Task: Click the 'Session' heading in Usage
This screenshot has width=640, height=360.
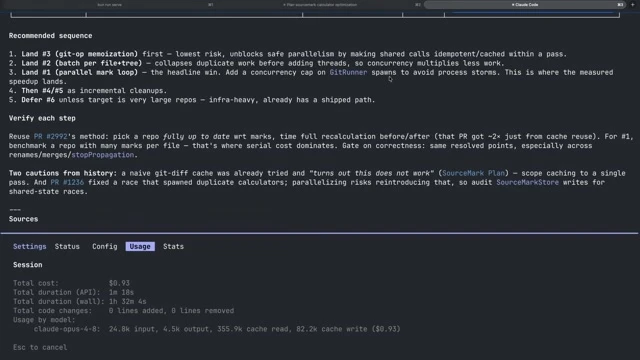Action: coord(27,265)
